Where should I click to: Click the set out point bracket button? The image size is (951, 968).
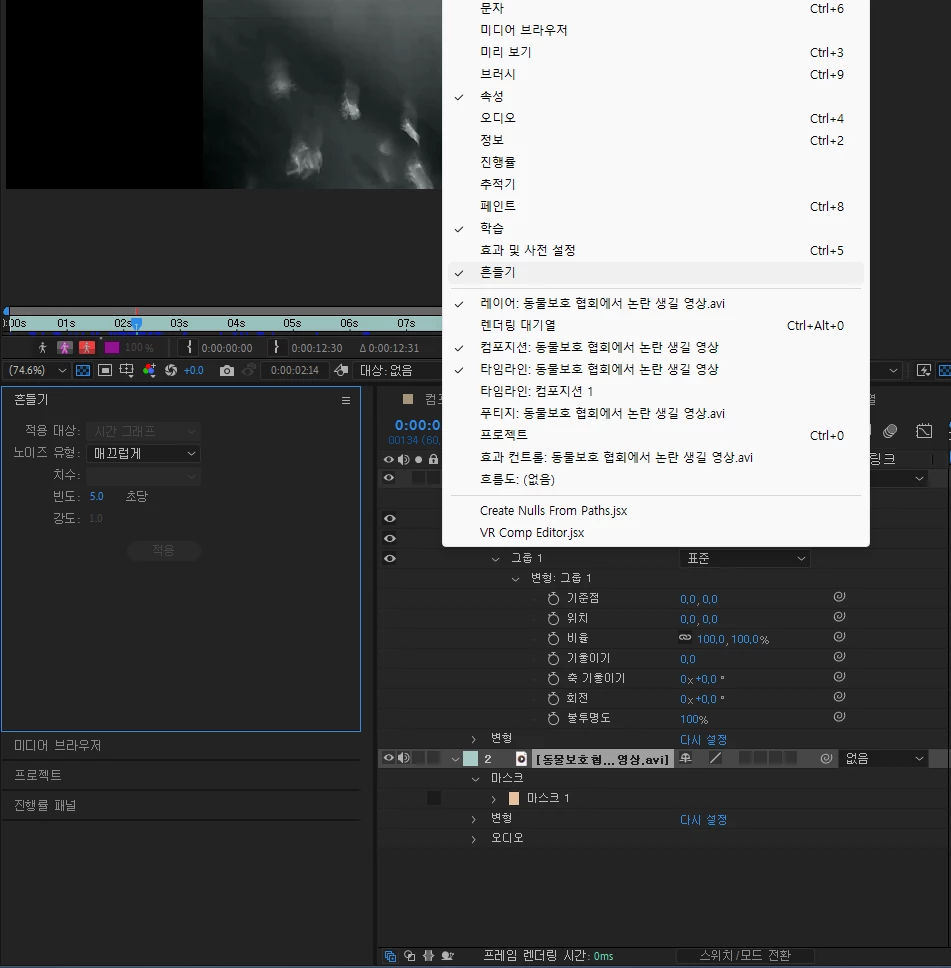point(276,348)
